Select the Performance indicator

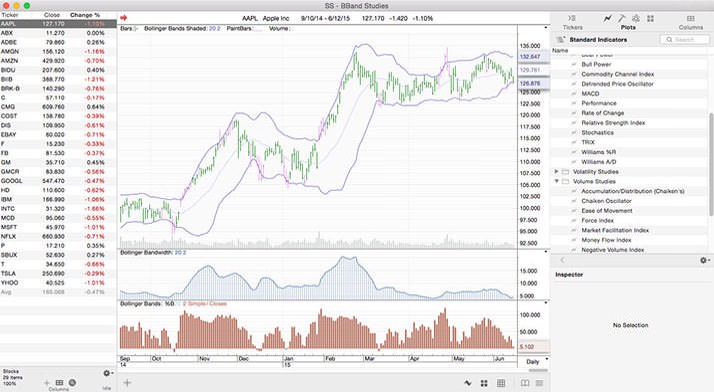coord(599,103)
